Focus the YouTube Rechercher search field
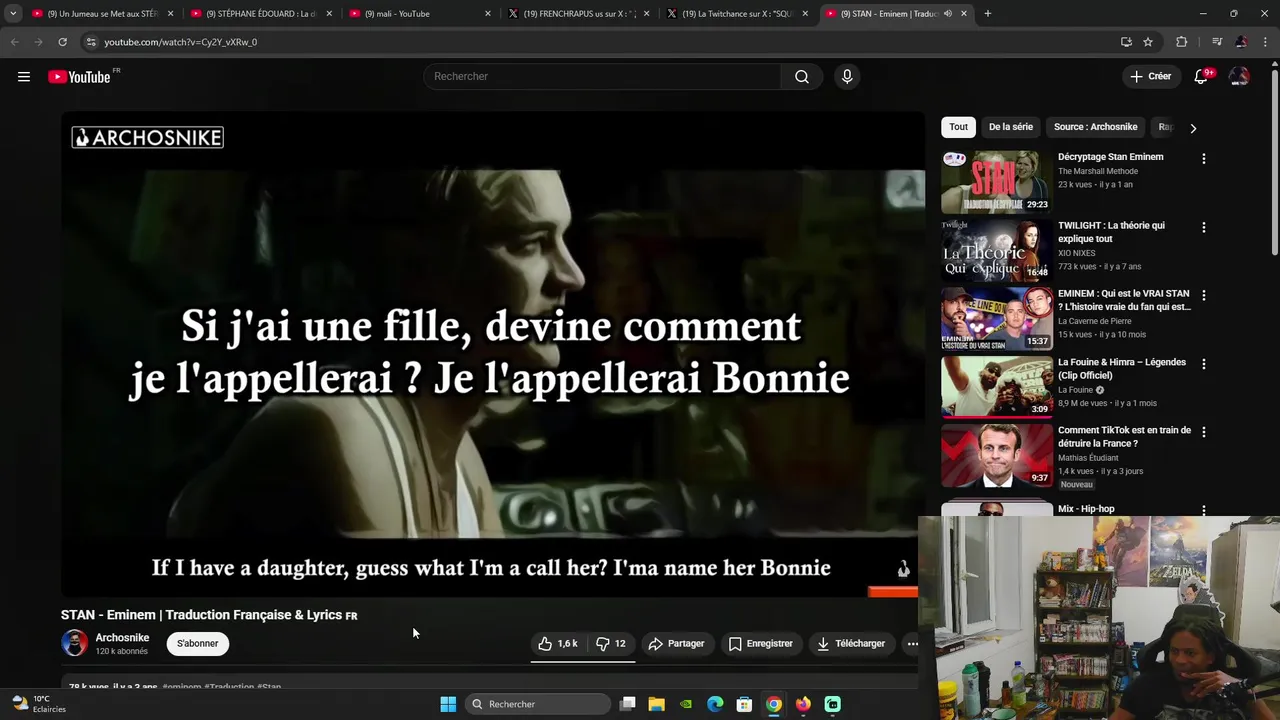1280x720 pixels. [x=602, y=77]
